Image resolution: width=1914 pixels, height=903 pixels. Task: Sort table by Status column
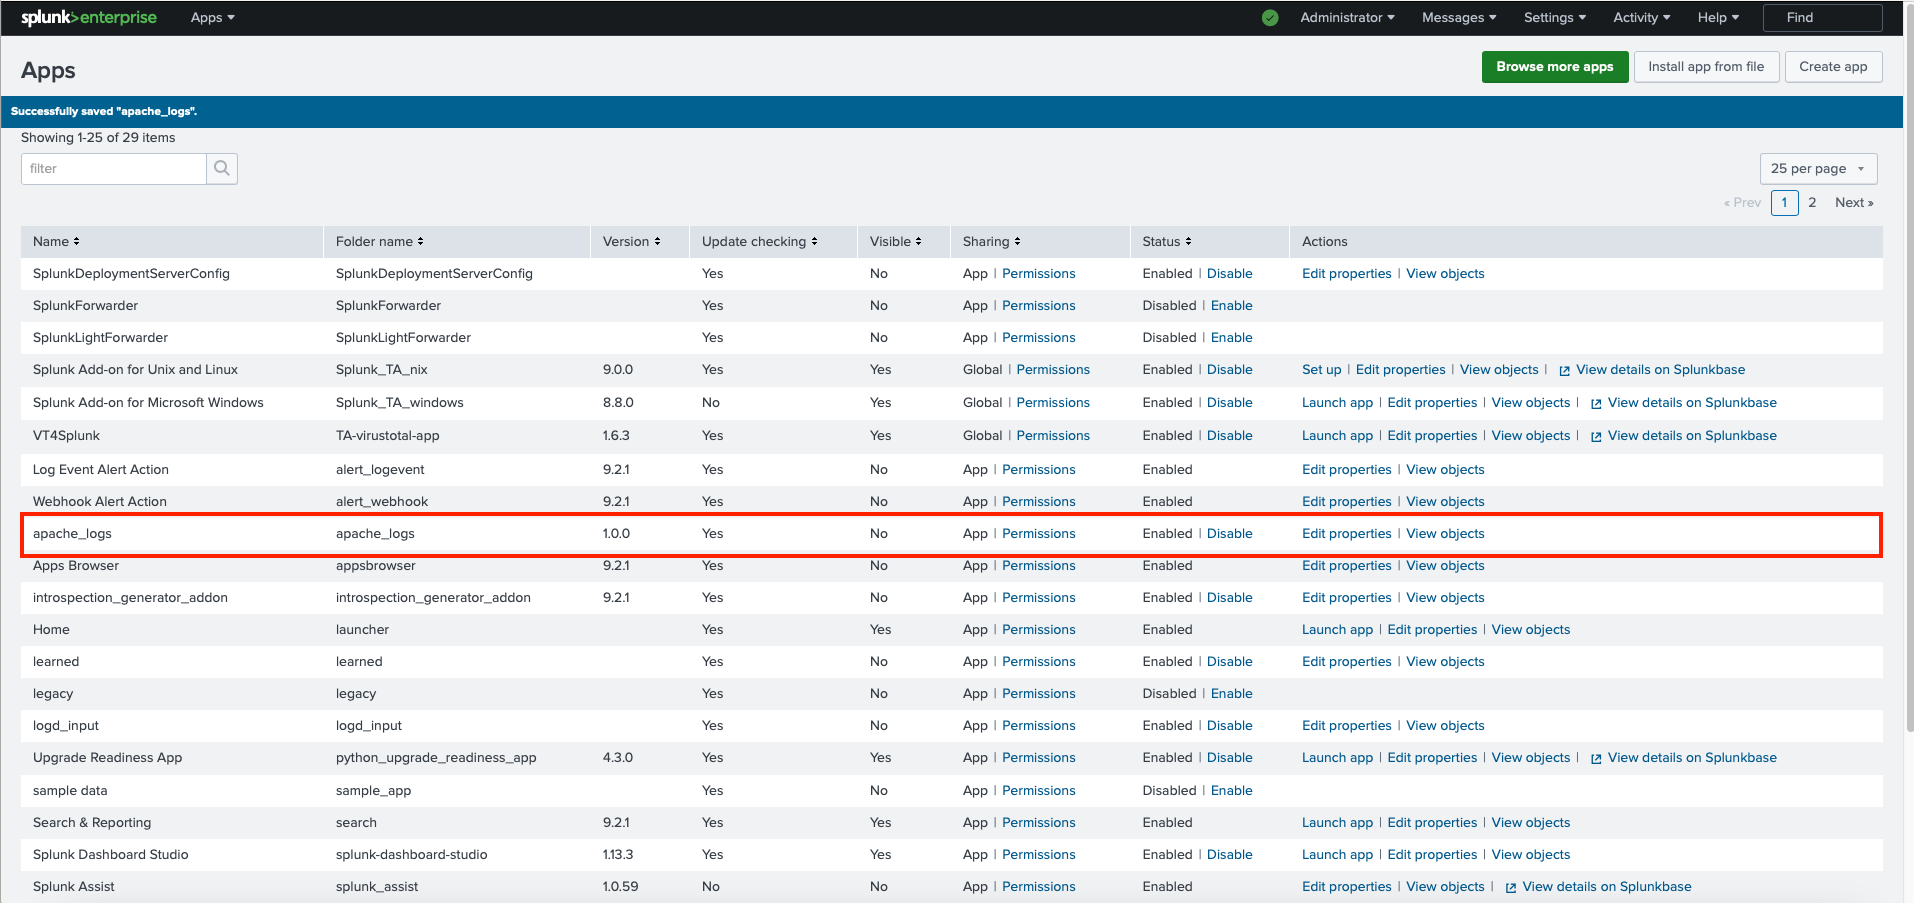point(1167,241)
